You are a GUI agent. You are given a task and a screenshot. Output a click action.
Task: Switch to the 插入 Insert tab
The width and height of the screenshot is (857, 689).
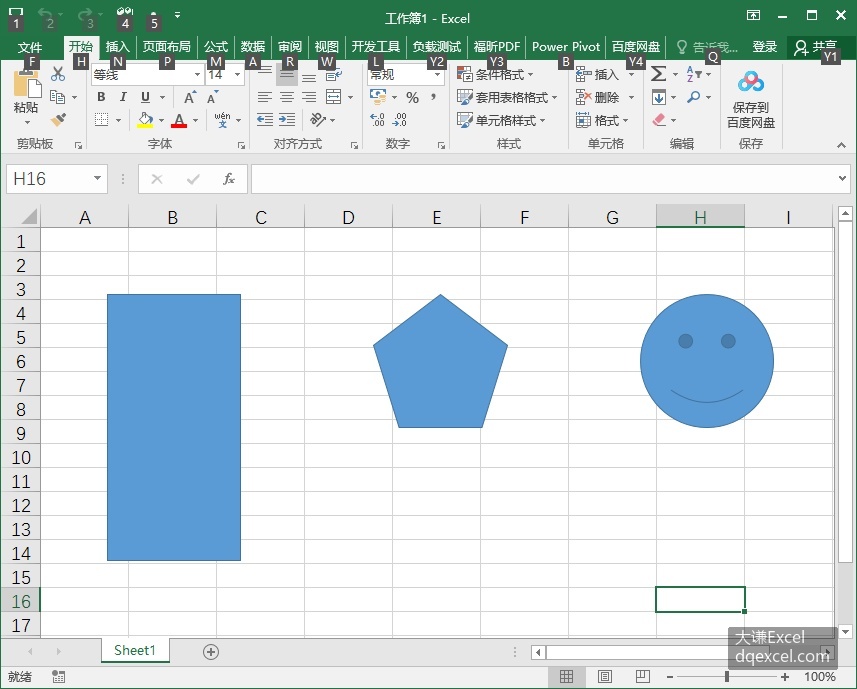(118, 47)
